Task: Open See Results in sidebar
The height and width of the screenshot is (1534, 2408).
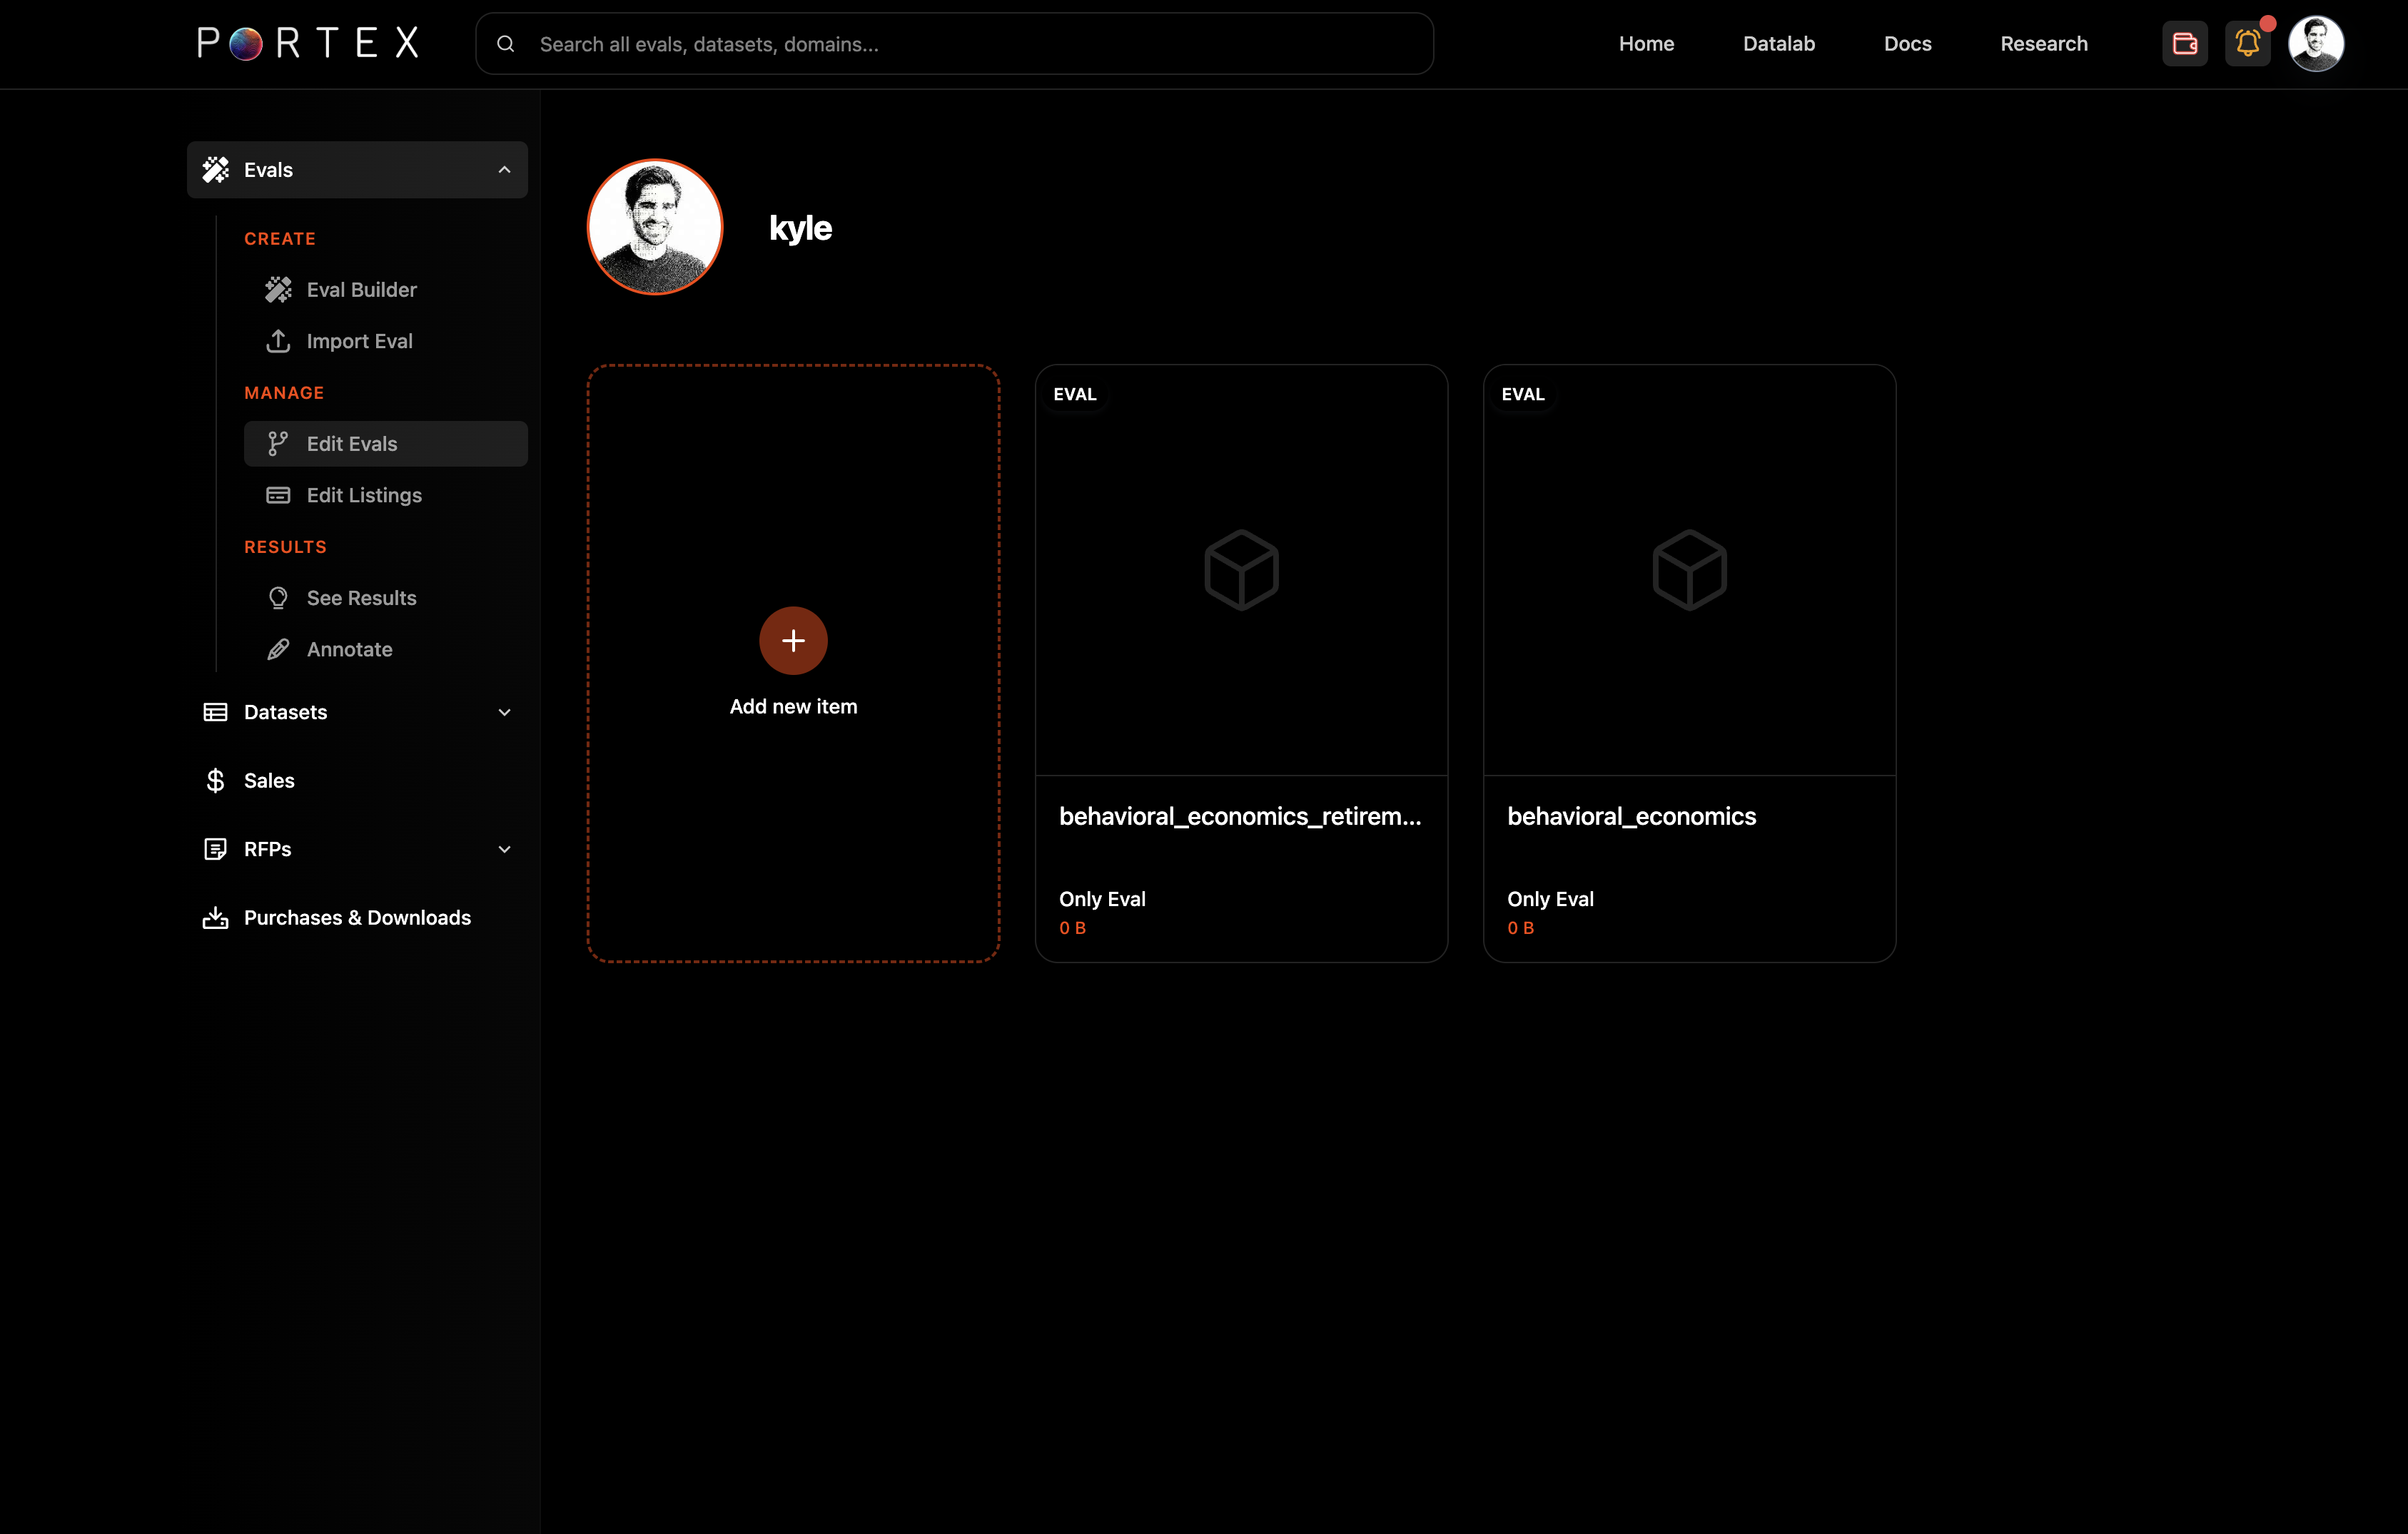Action: (x=361, y=598)
